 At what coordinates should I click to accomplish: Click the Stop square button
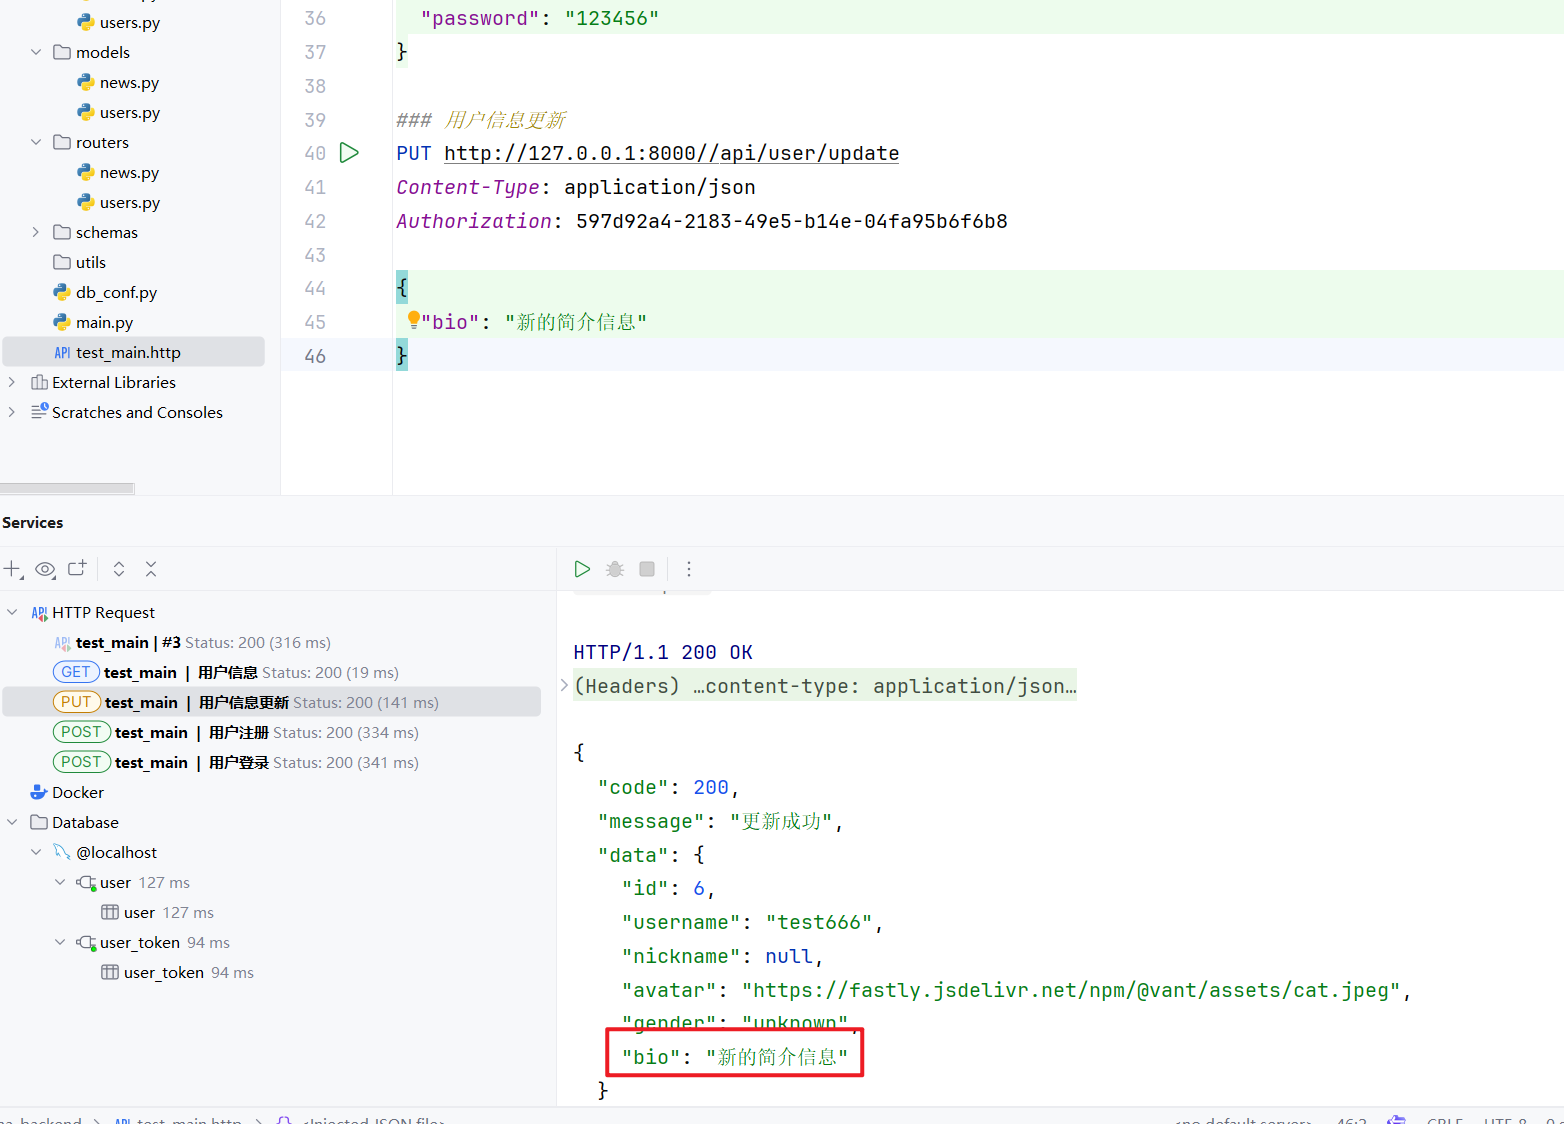(647, 569)
